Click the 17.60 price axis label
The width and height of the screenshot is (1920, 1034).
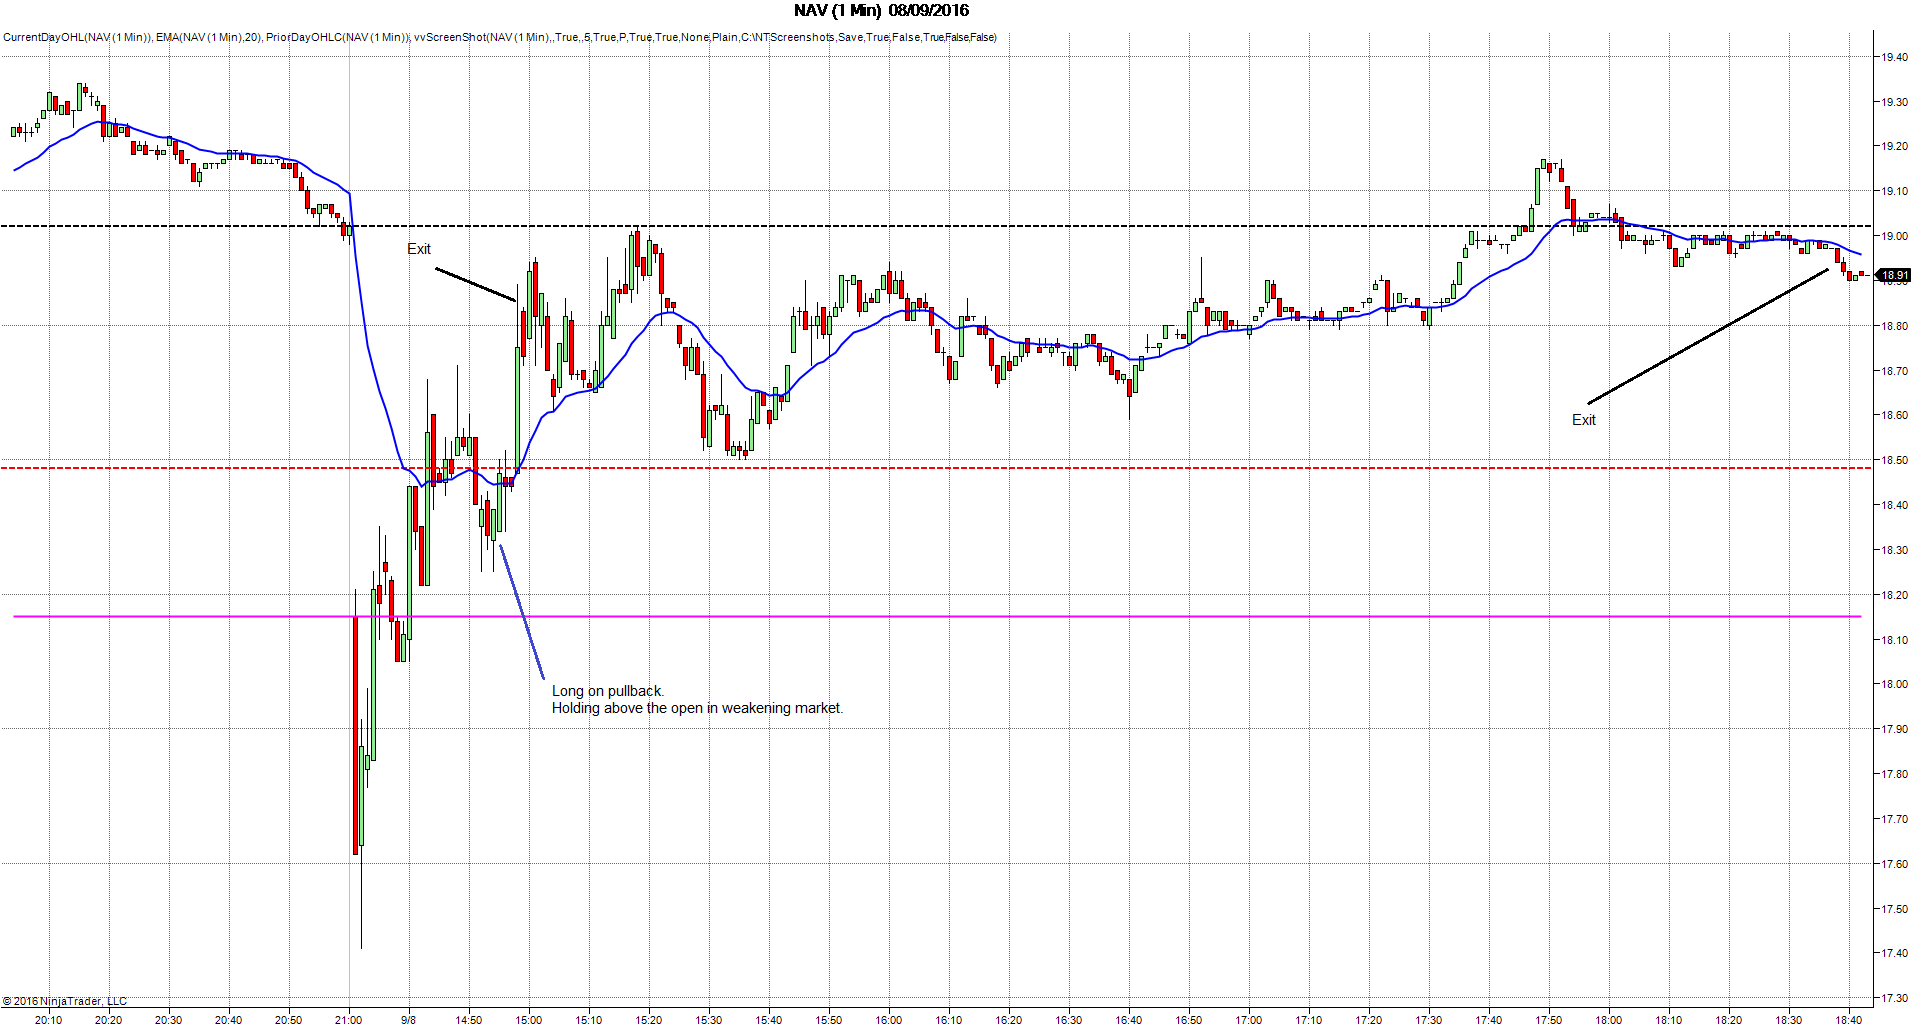click(1894, 864)
